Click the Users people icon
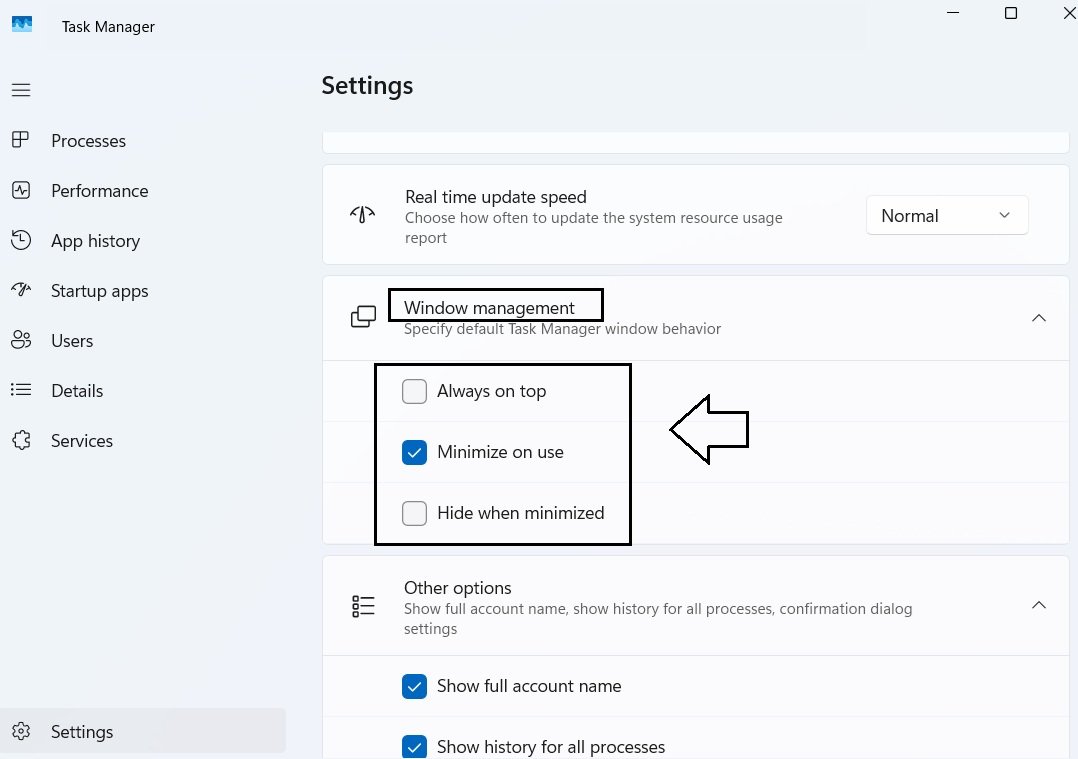The height and width of the screenshot is (759, 1078). (21, 340)
